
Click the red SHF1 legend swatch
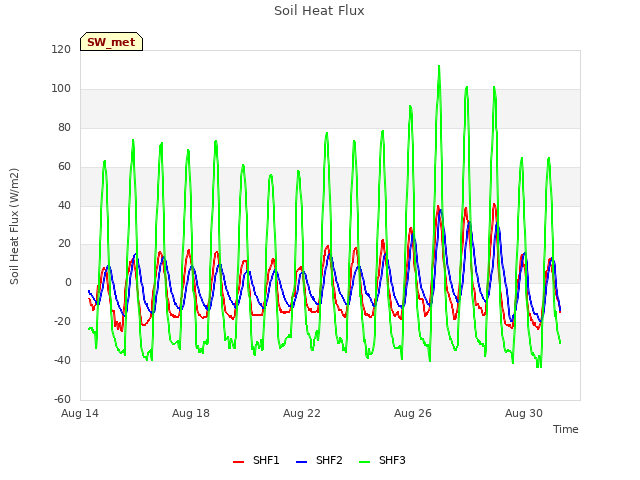point(238,462)
